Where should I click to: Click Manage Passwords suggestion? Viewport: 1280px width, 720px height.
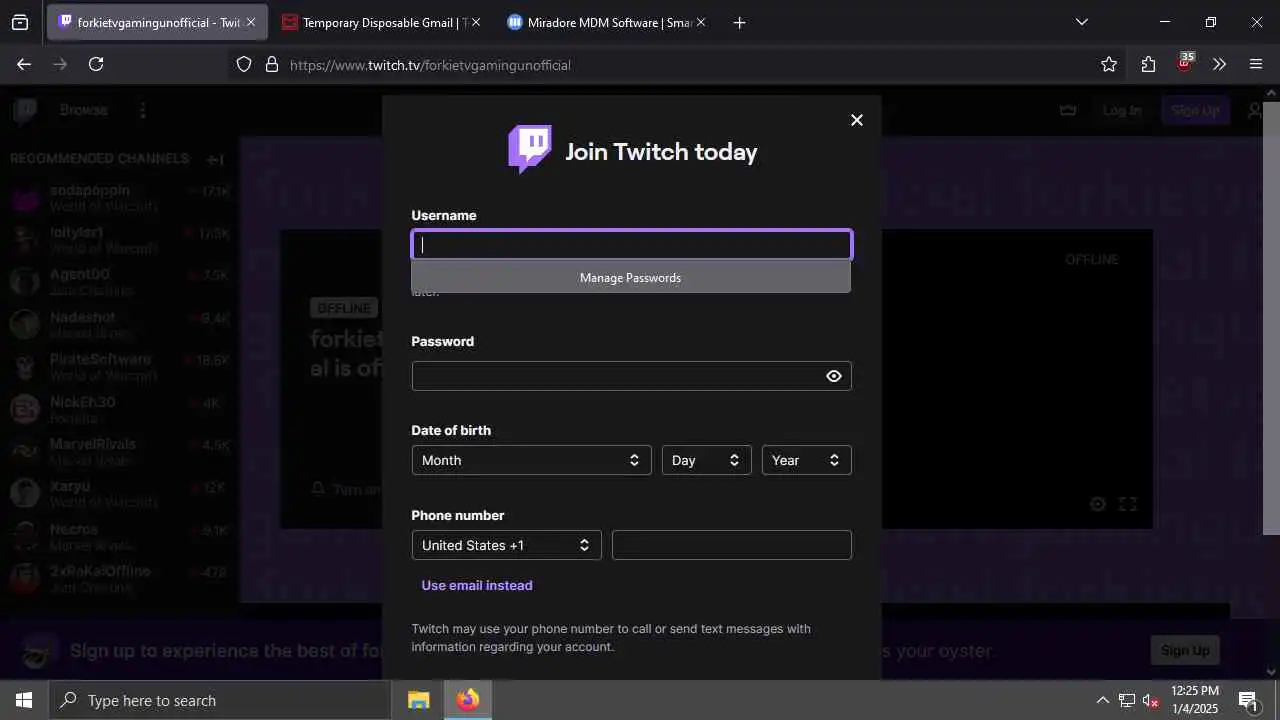tap(630, 277)
